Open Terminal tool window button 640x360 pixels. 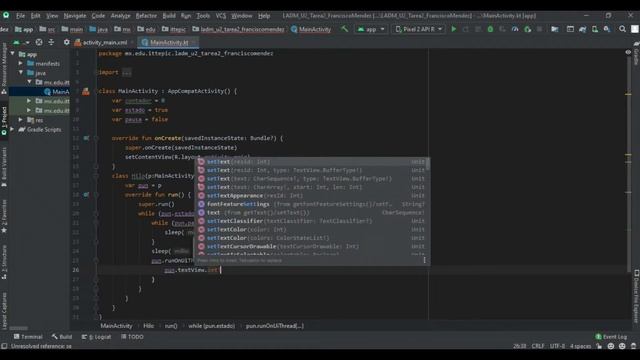pyautogui.click(x=28, y=337)
